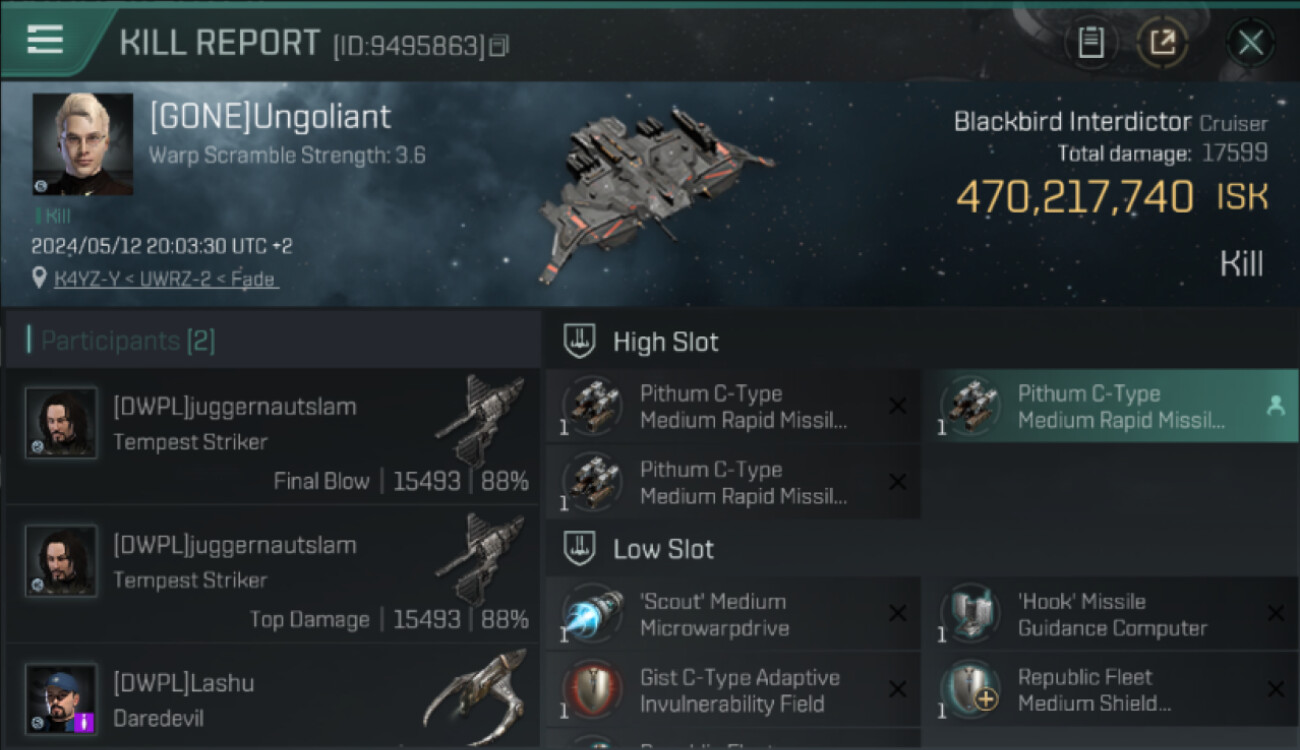
Task: Click the clipboard icon in the header
Action: [1091, 42]
